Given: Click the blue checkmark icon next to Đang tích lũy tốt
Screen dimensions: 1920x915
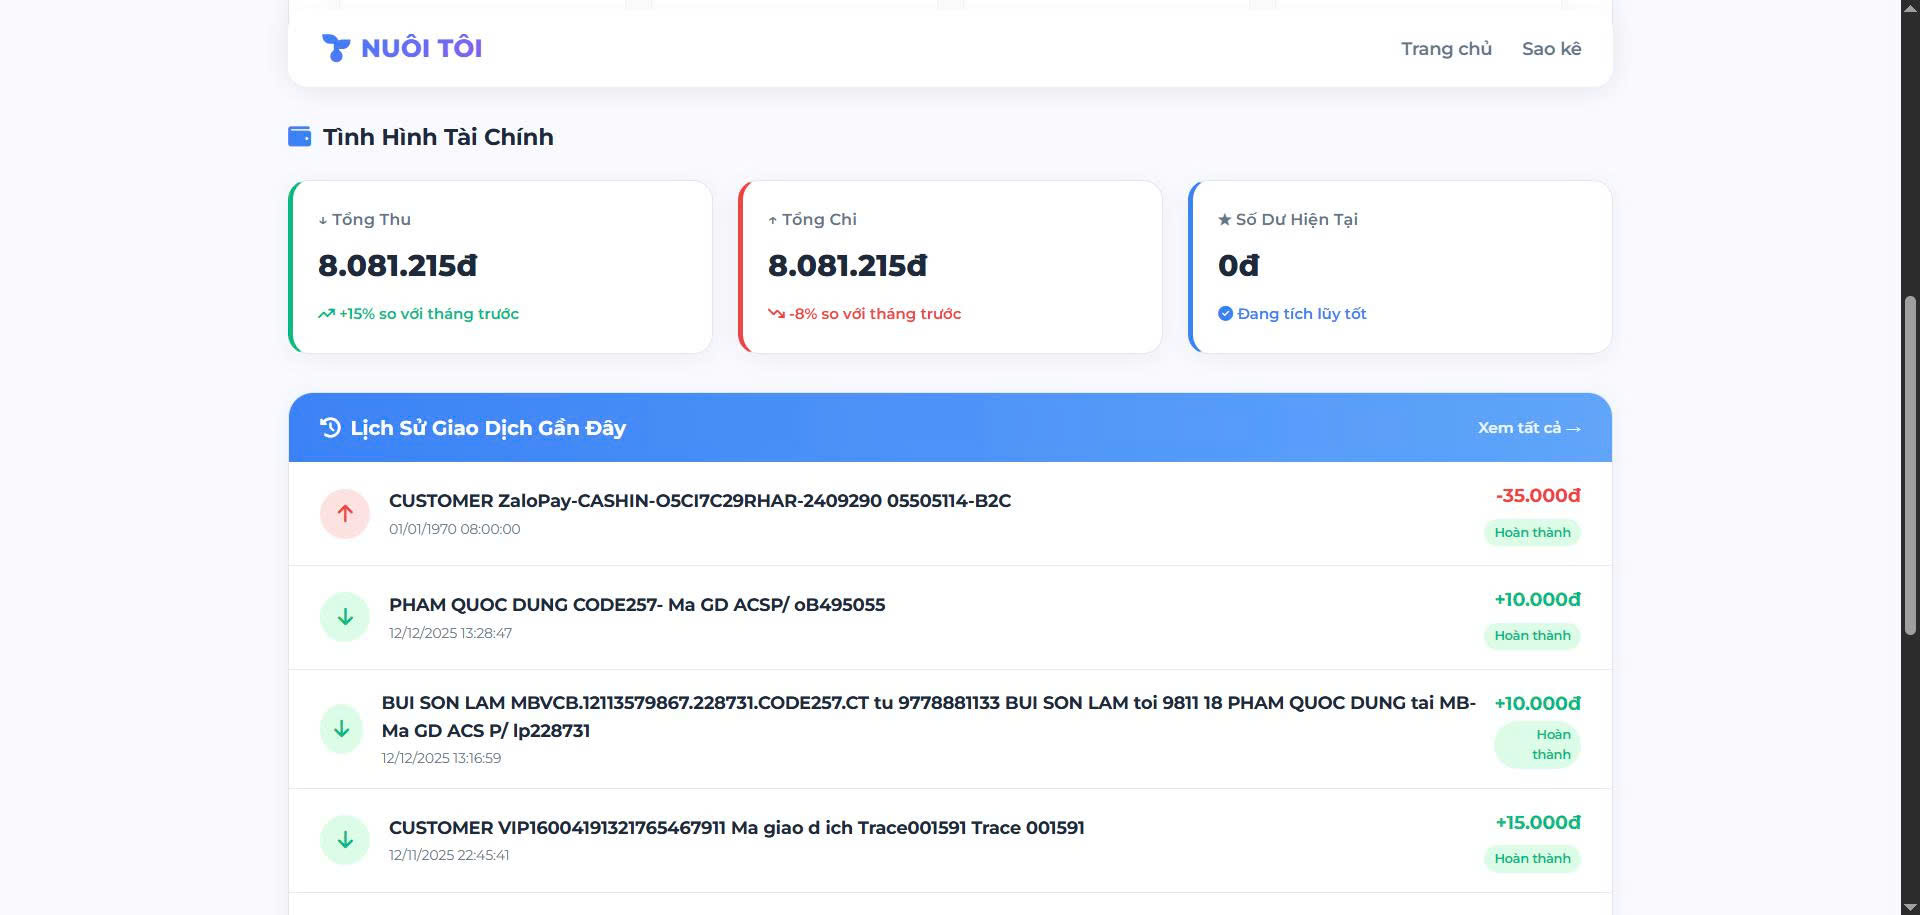Looking at the screenshot, I should [1225, 314].
